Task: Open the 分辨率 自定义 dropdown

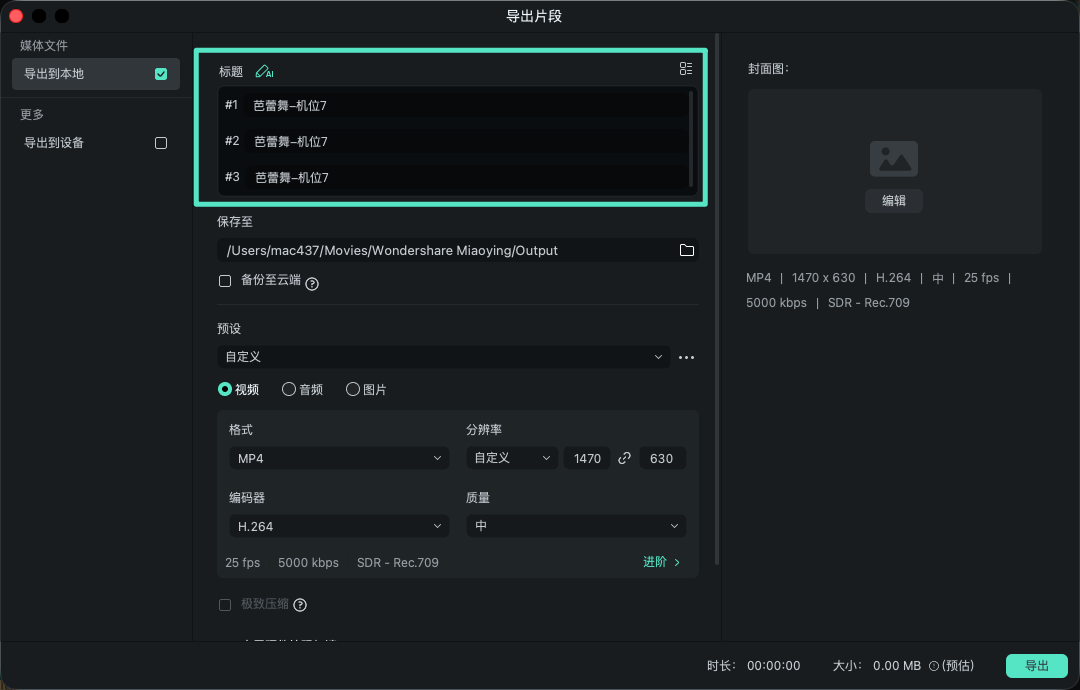Action: point(512,458)
